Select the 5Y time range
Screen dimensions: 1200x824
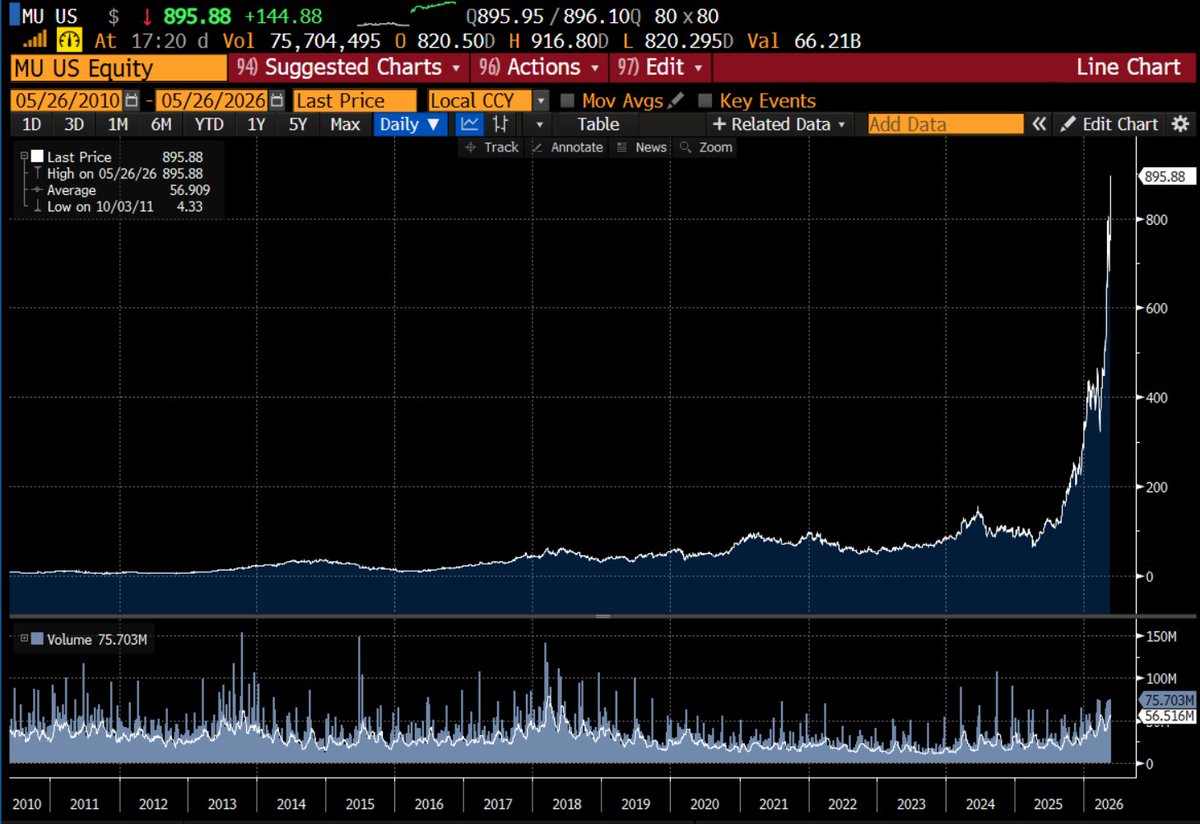click(298, 124)
